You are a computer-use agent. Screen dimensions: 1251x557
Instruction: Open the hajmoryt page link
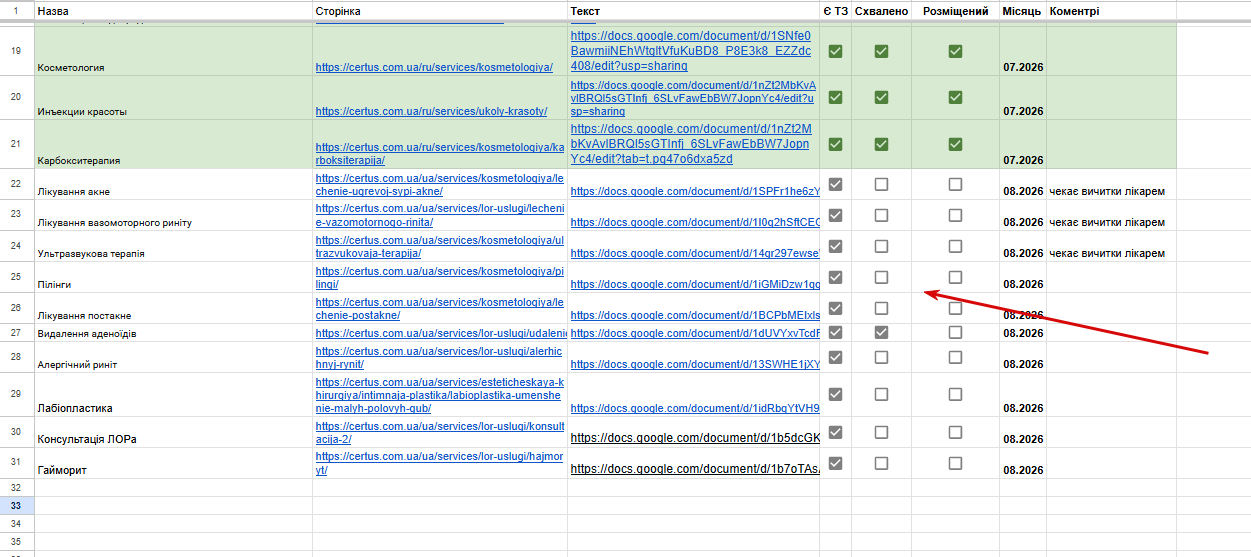(440, 464)
